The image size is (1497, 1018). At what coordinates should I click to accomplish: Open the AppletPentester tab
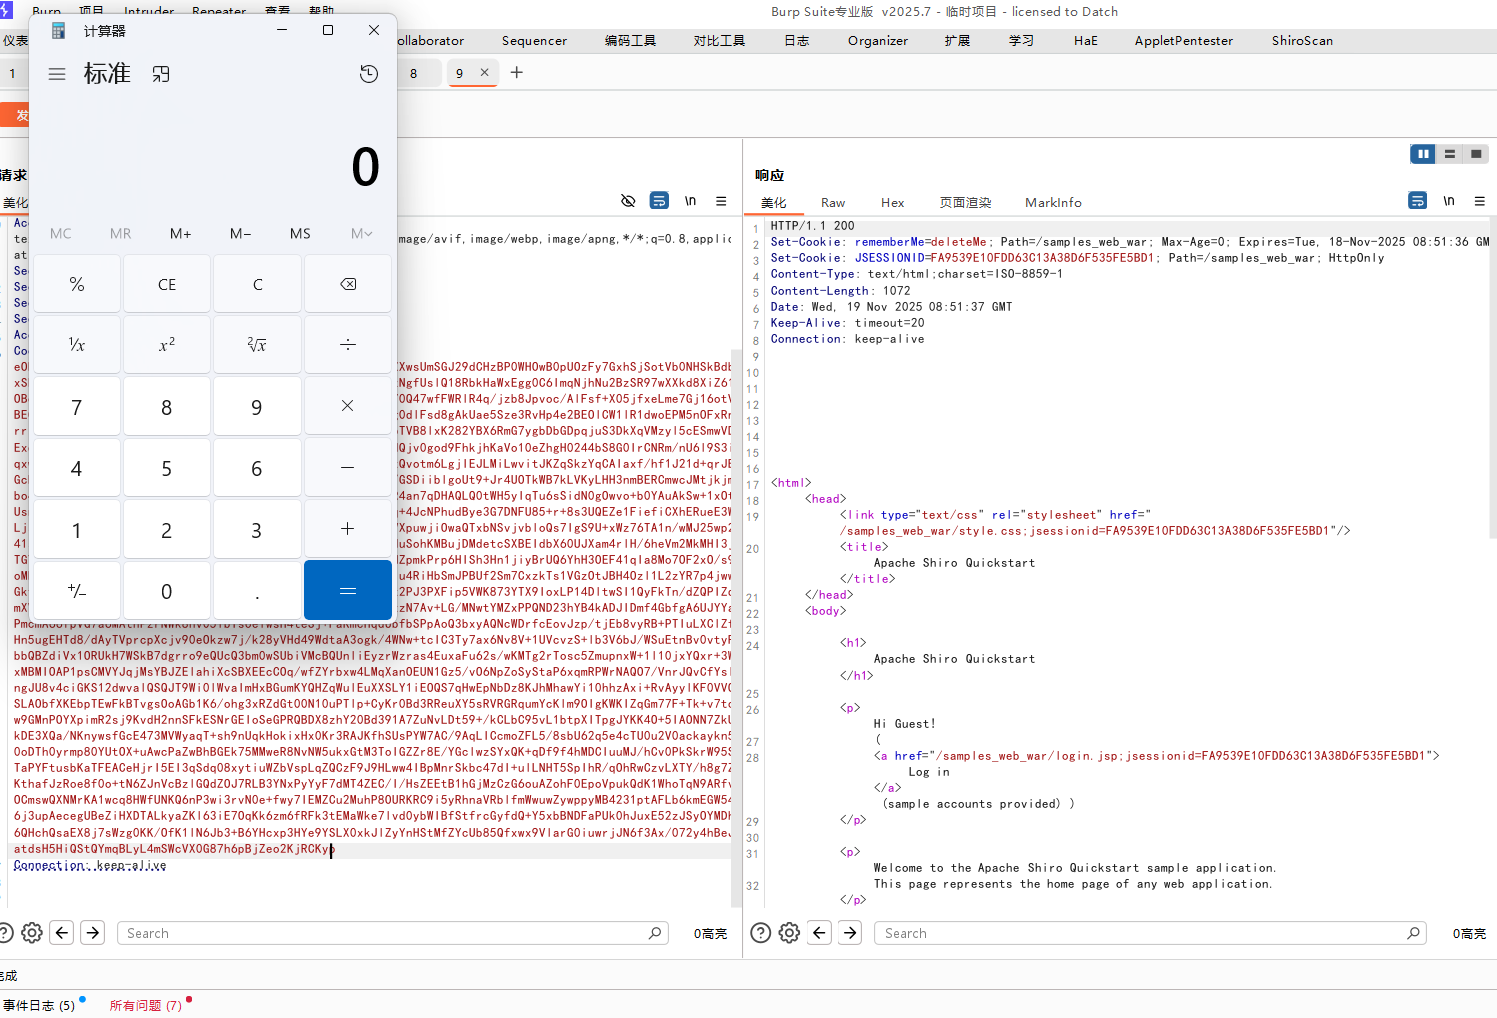pyautogui.click(x=1184, y=41)
